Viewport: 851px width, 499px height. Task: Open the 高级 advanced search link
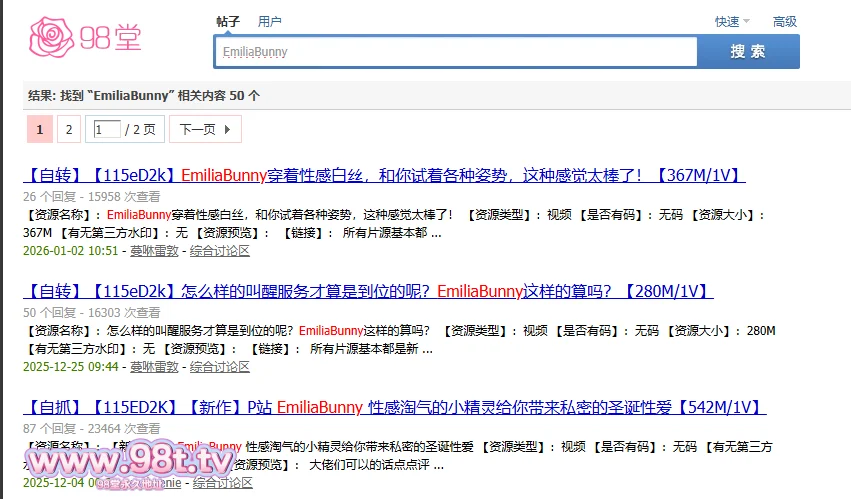tap(784, 21)
